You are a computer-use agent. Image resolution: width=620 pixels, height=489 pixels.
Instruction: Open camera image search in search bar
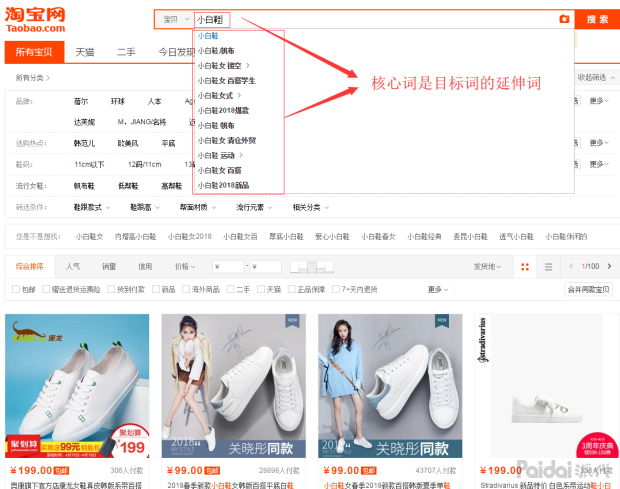564,19
